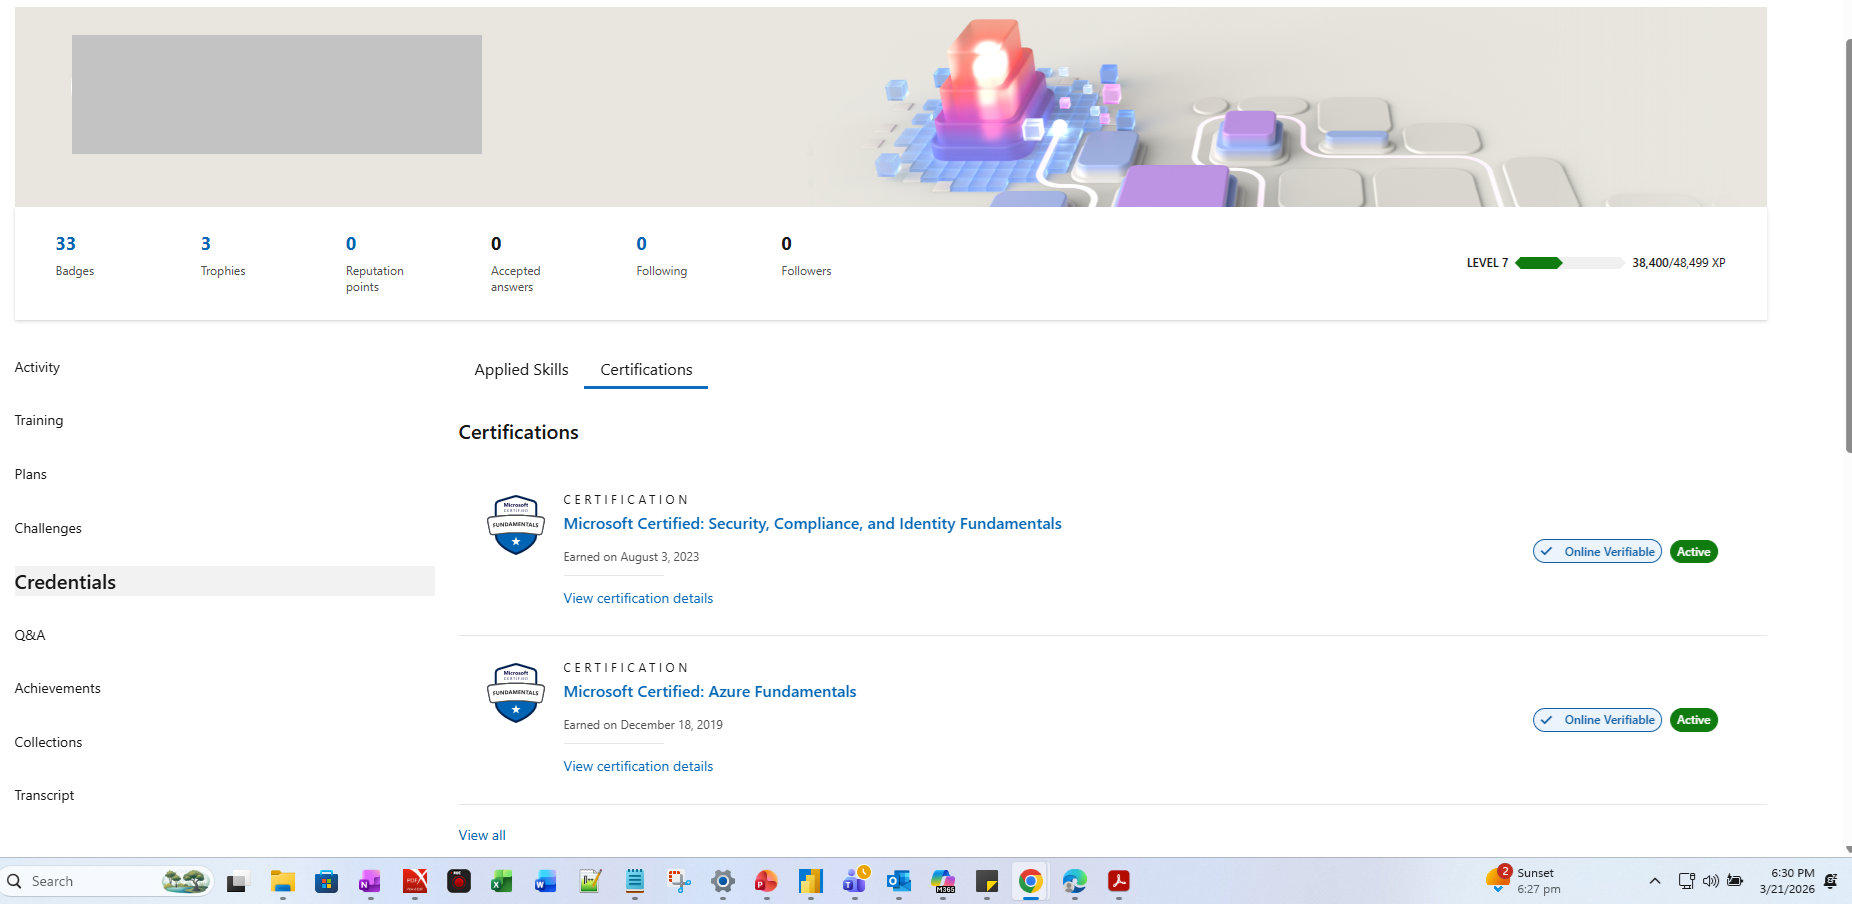Check battery status in system tray

click(x=1735, y=881)
